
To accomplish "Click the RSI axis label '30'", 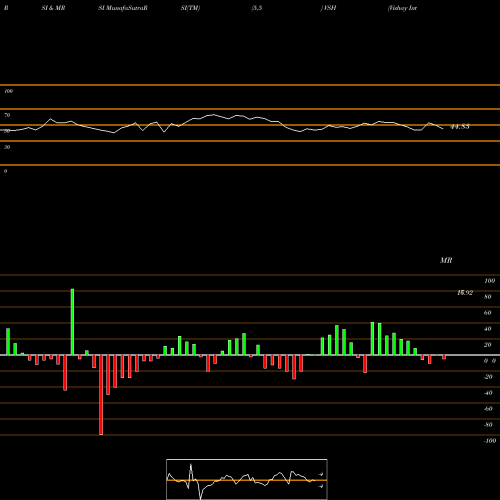I will [x=7, y=147].
